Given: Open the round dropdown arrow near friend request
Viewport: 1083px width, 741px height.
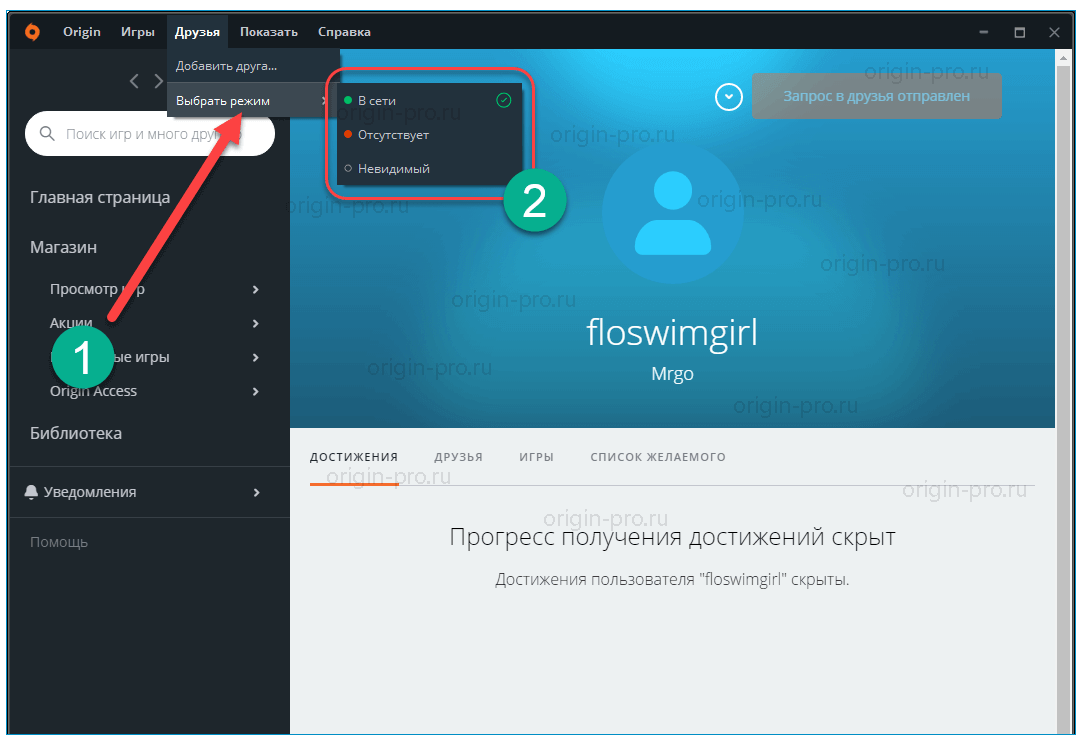Looking at the screenshot, I should tap(728, 97).
